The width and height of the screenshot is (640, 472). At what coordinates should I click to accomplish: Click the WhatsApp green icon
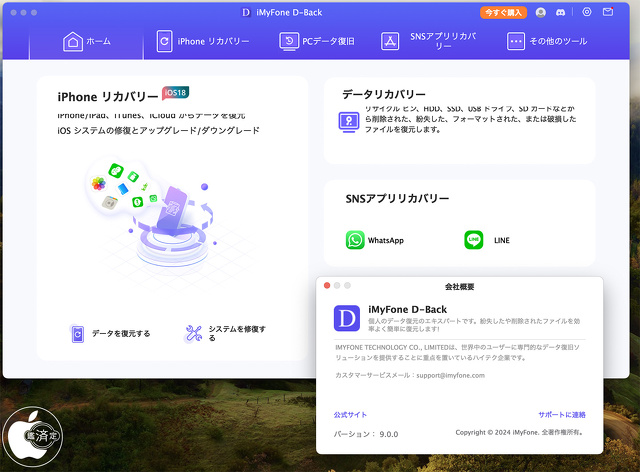(x=355, y=240)
